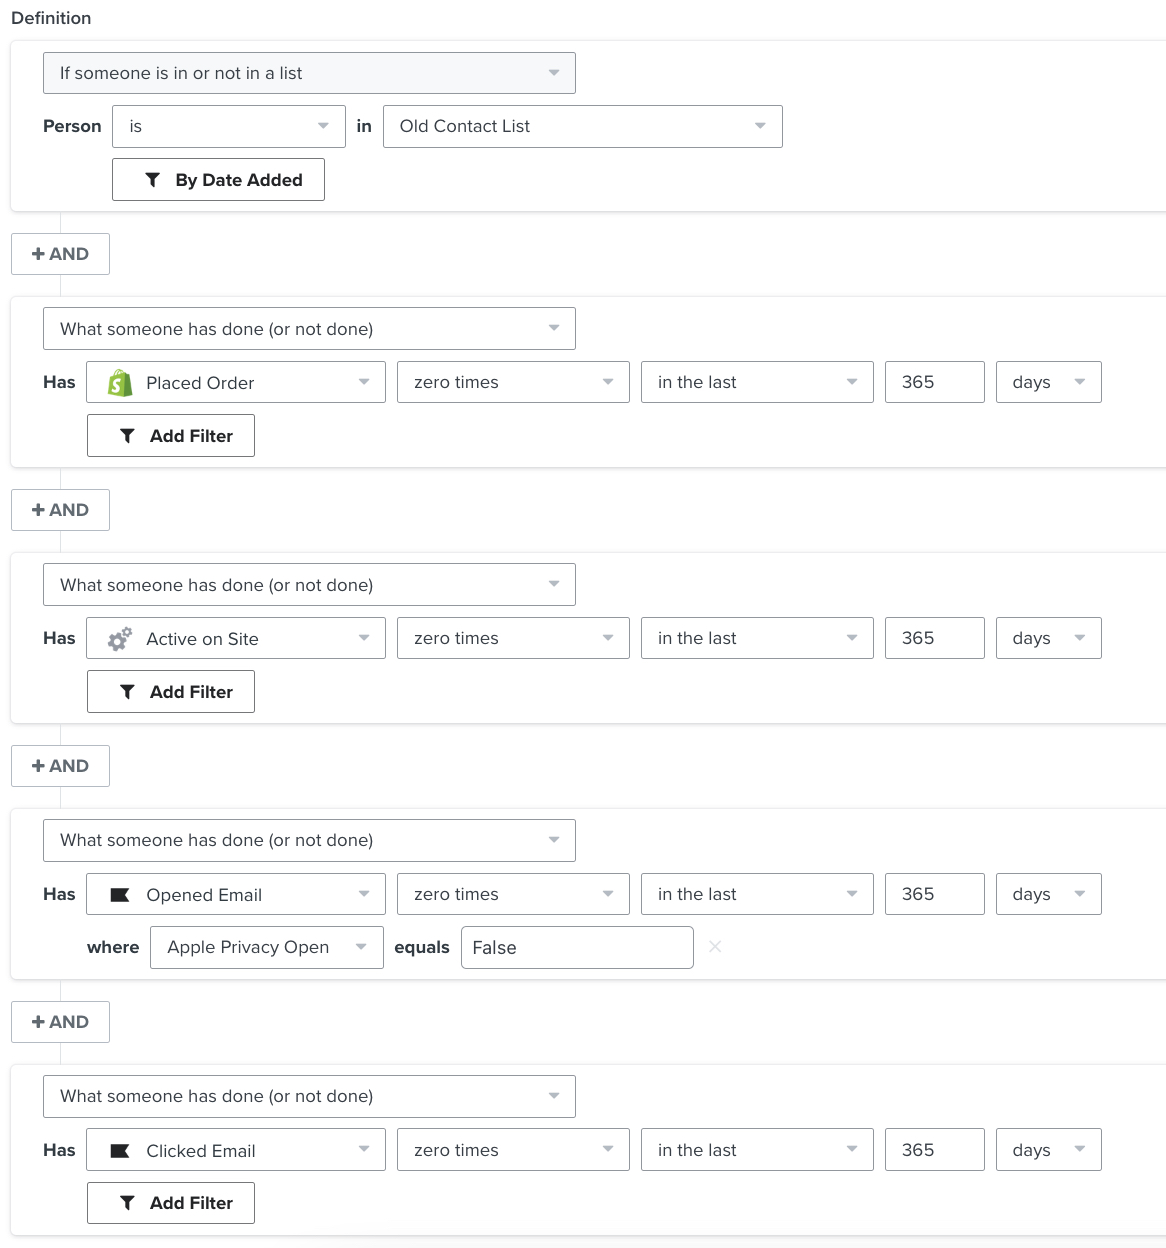The height and width of the screenshot is (1248, 1166).
Task: Open 'in the last' dropdown for Clicked Email
Action: (757, 1150)
